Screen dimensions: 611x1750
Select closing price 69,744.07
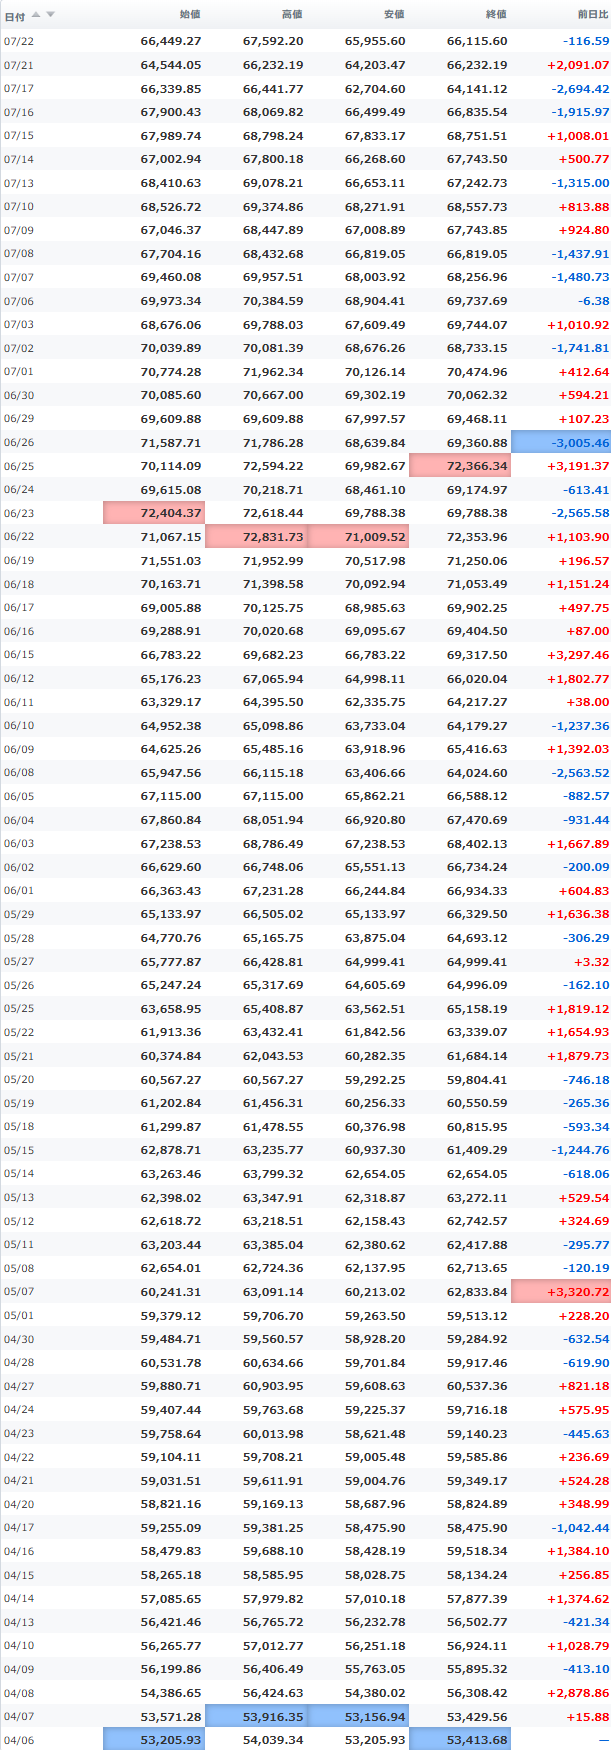477,325
